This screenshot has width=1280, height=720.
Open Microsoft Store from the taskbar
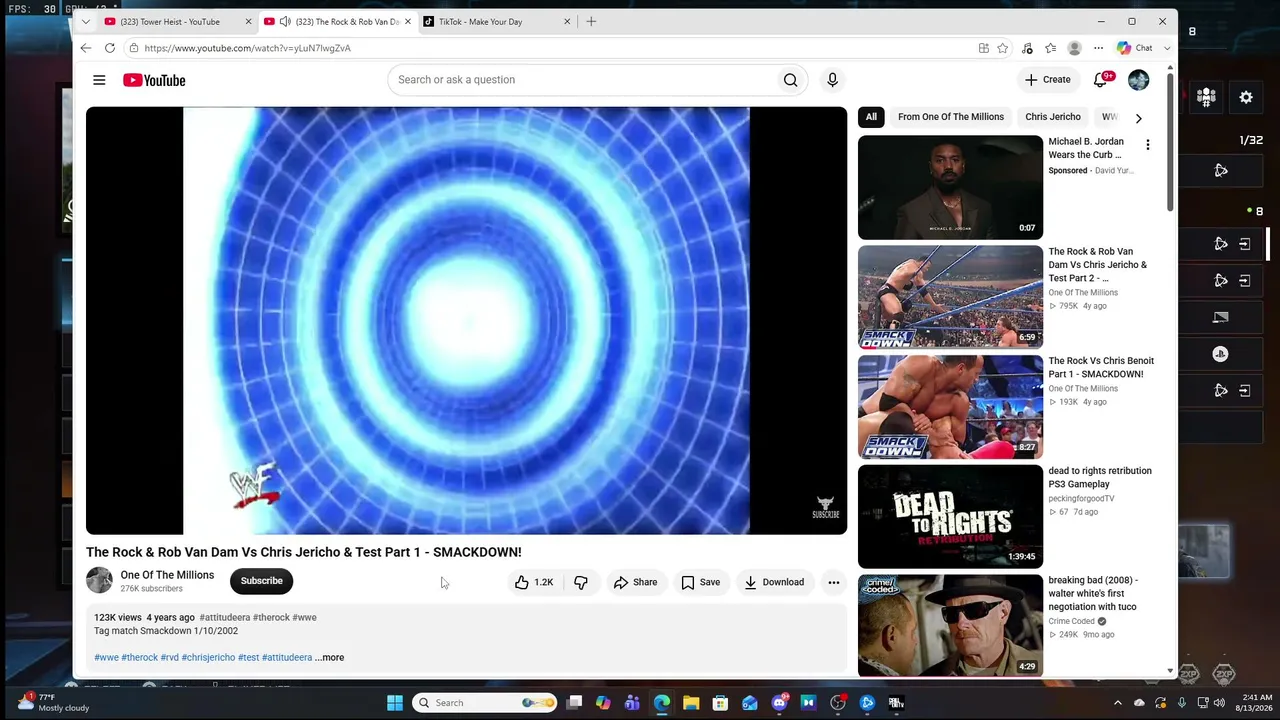click(x=720, y=703)
